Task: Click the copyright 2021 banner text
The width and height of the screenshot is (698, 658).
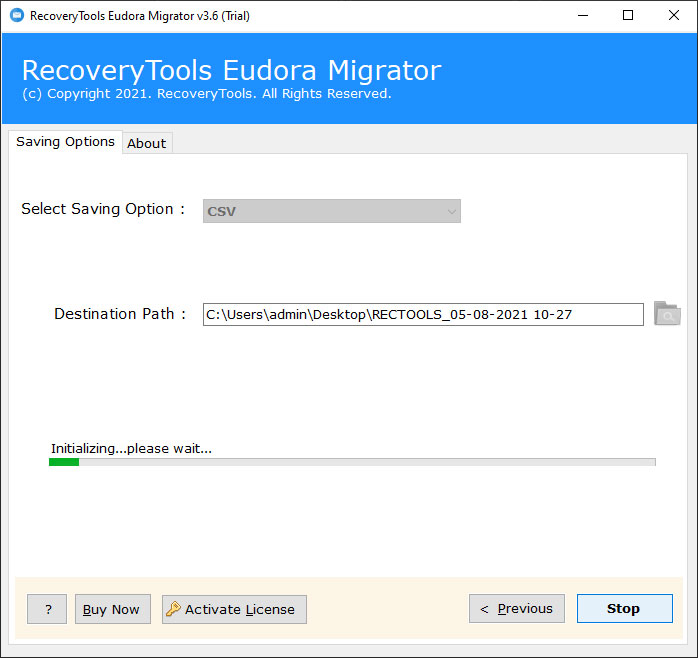Action: pyautogui.click(x=207, y=94)
